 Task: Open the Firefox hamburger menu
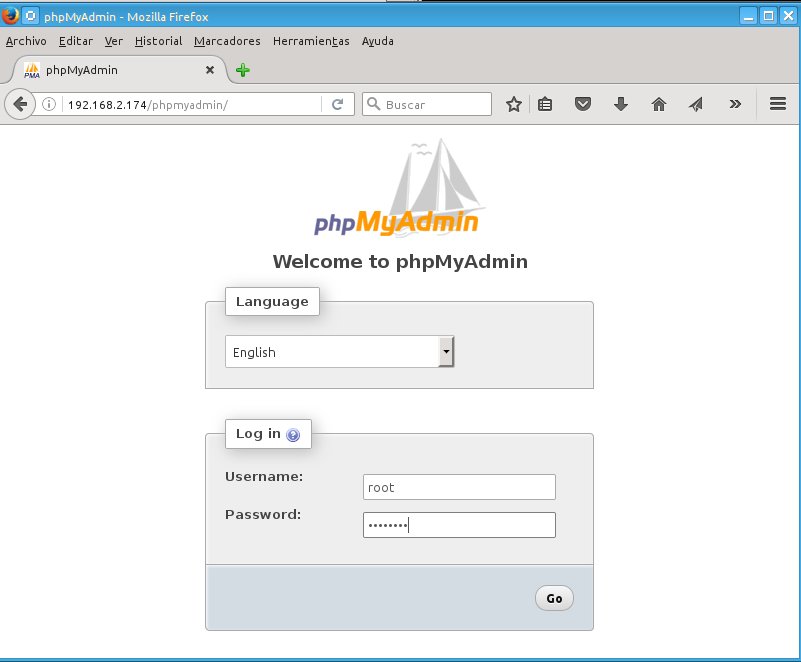pyautogui.click(x=778, y=104)
